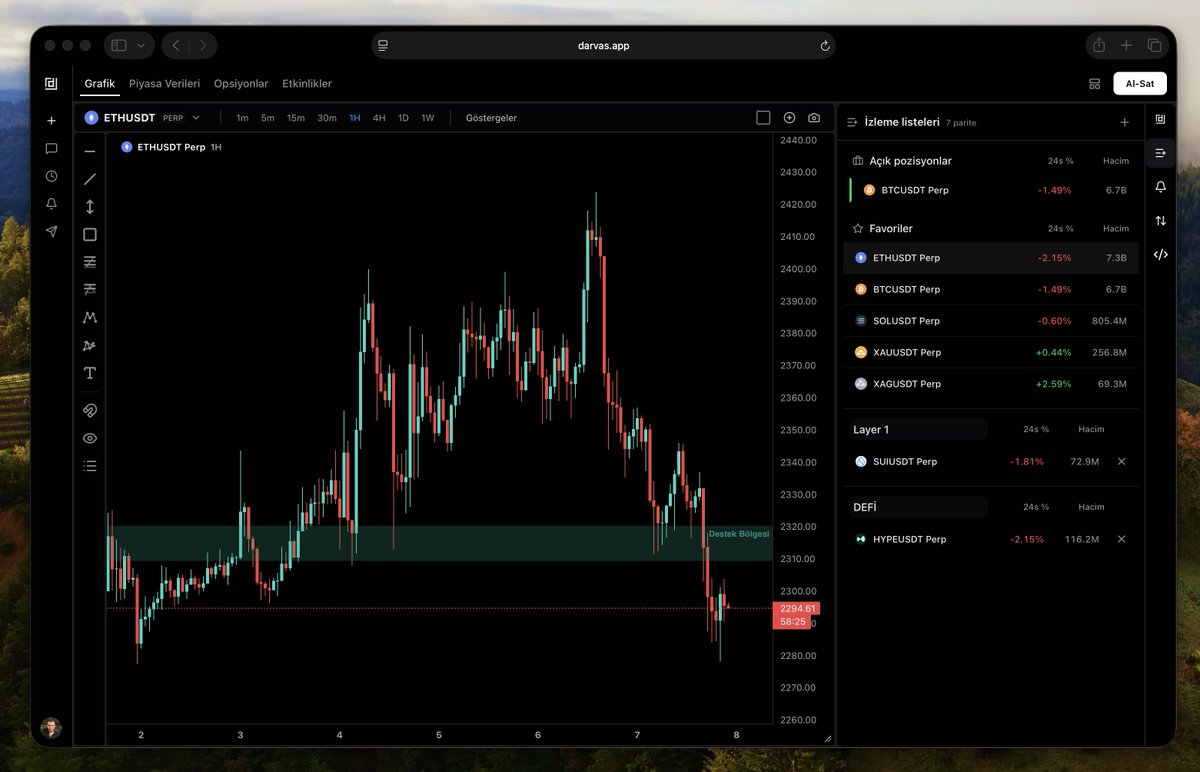Screen dimensions: 1200x772
Task: Click the paper plane send icon in sidebar
Action: [51, 231]
